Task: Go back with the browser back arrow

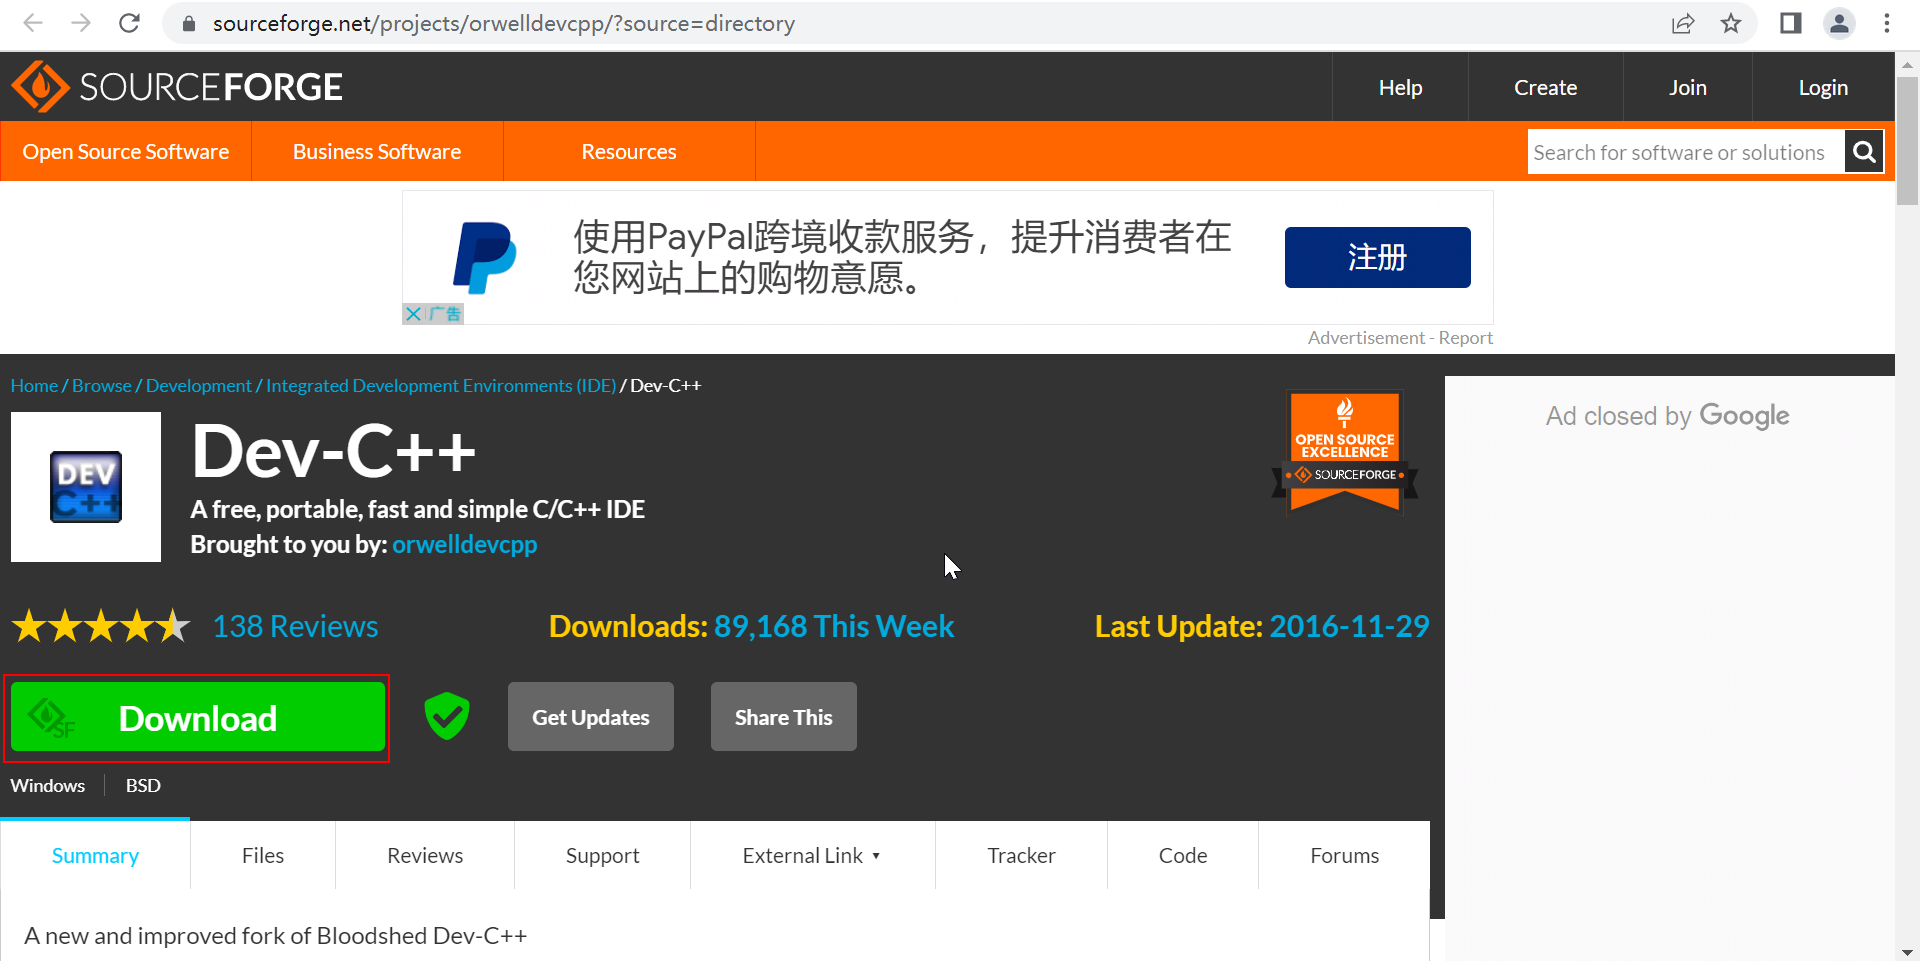Action: click(x=33, y=23)
